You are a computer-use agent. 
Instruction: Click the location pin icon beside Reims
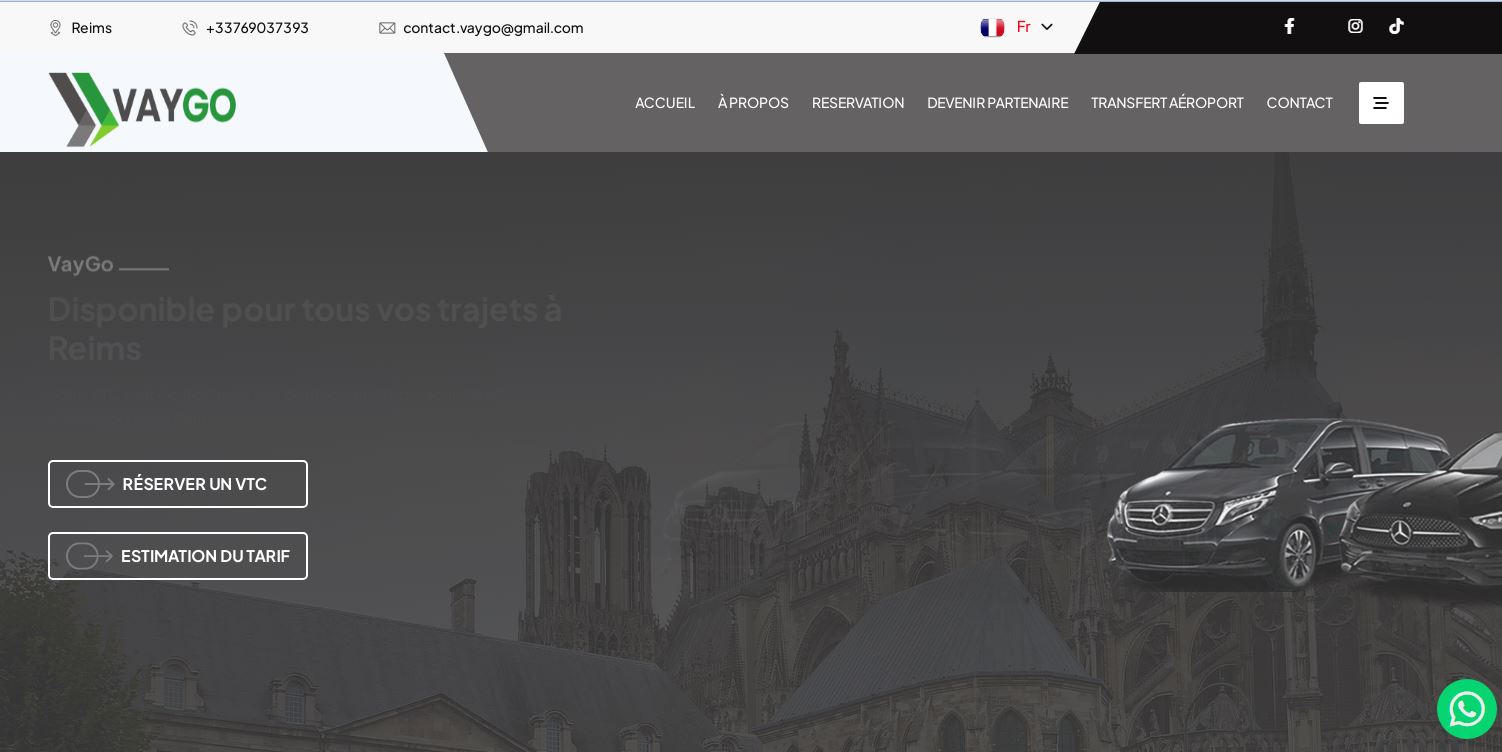point(55,28)
